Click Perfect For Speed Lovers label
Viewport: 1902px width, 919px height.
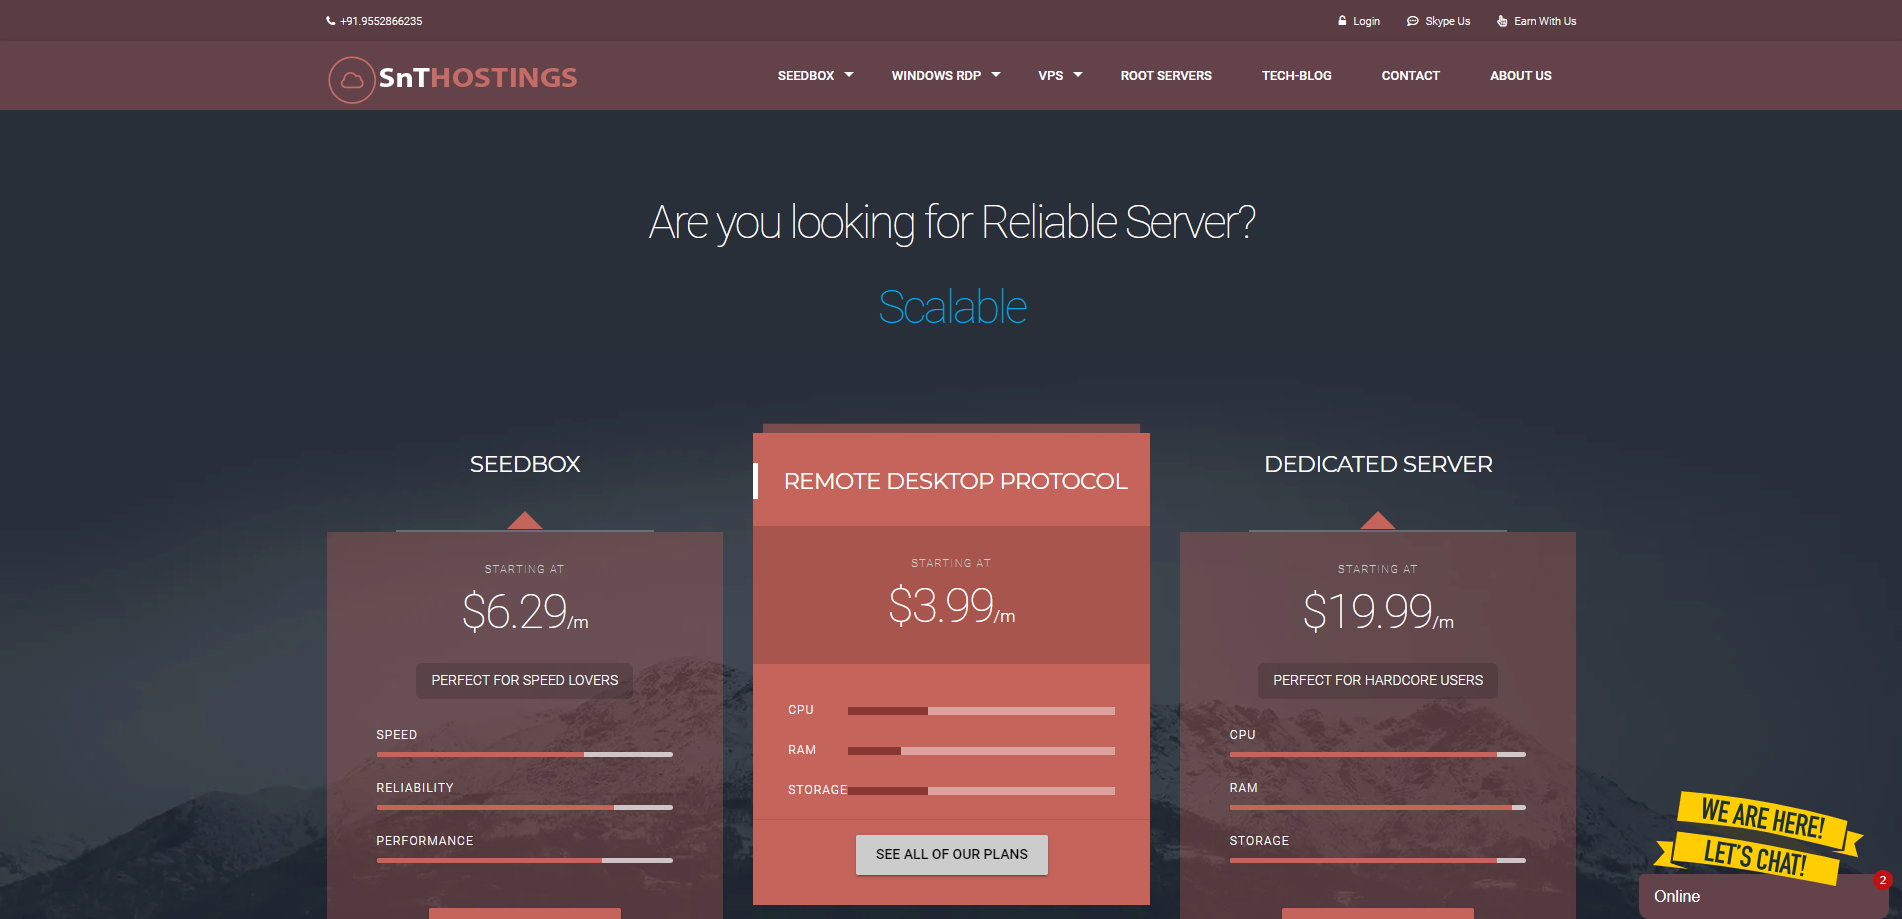pyautogui.click(x=524, y=680)
